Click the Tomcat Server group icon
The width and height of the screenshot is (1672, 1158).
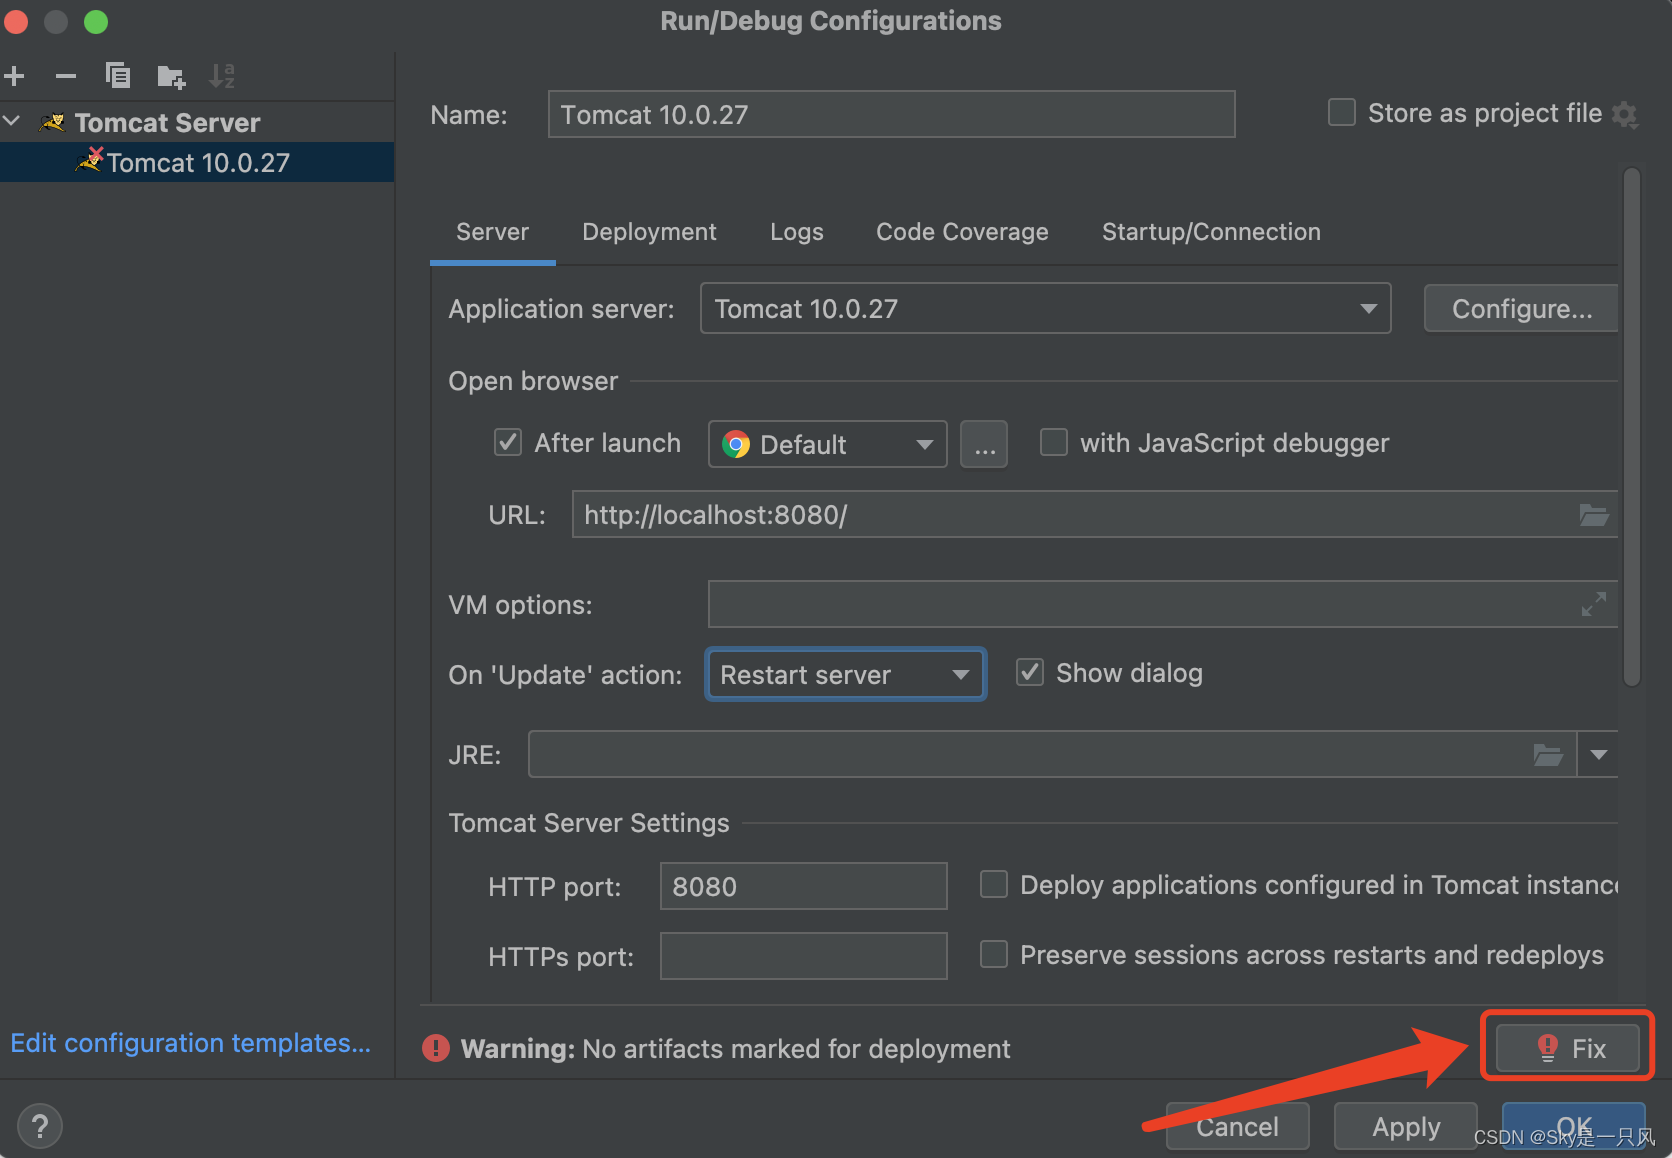52,122
